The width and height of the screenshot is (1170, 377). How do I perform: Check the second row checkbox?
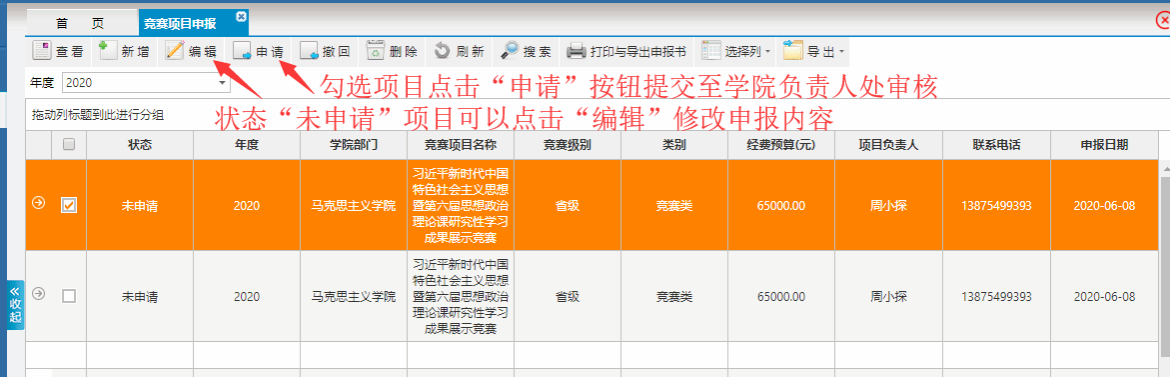click(69, 296)
